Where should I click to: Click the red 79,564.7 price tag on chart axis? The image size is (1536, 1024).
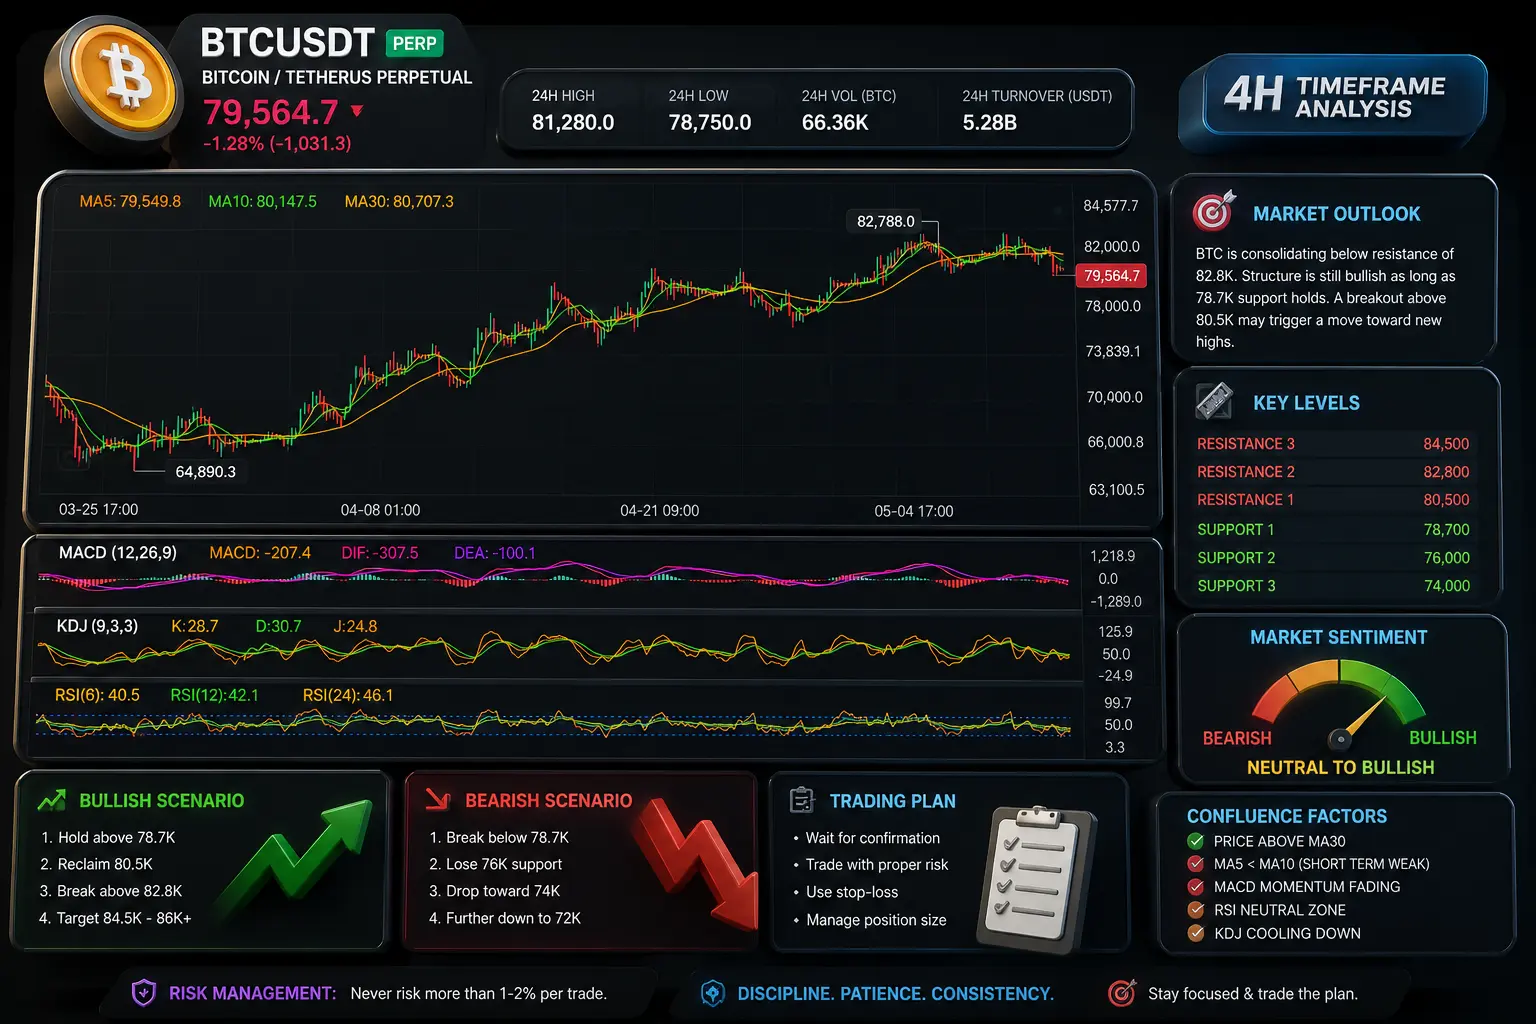pos(1111,275)
